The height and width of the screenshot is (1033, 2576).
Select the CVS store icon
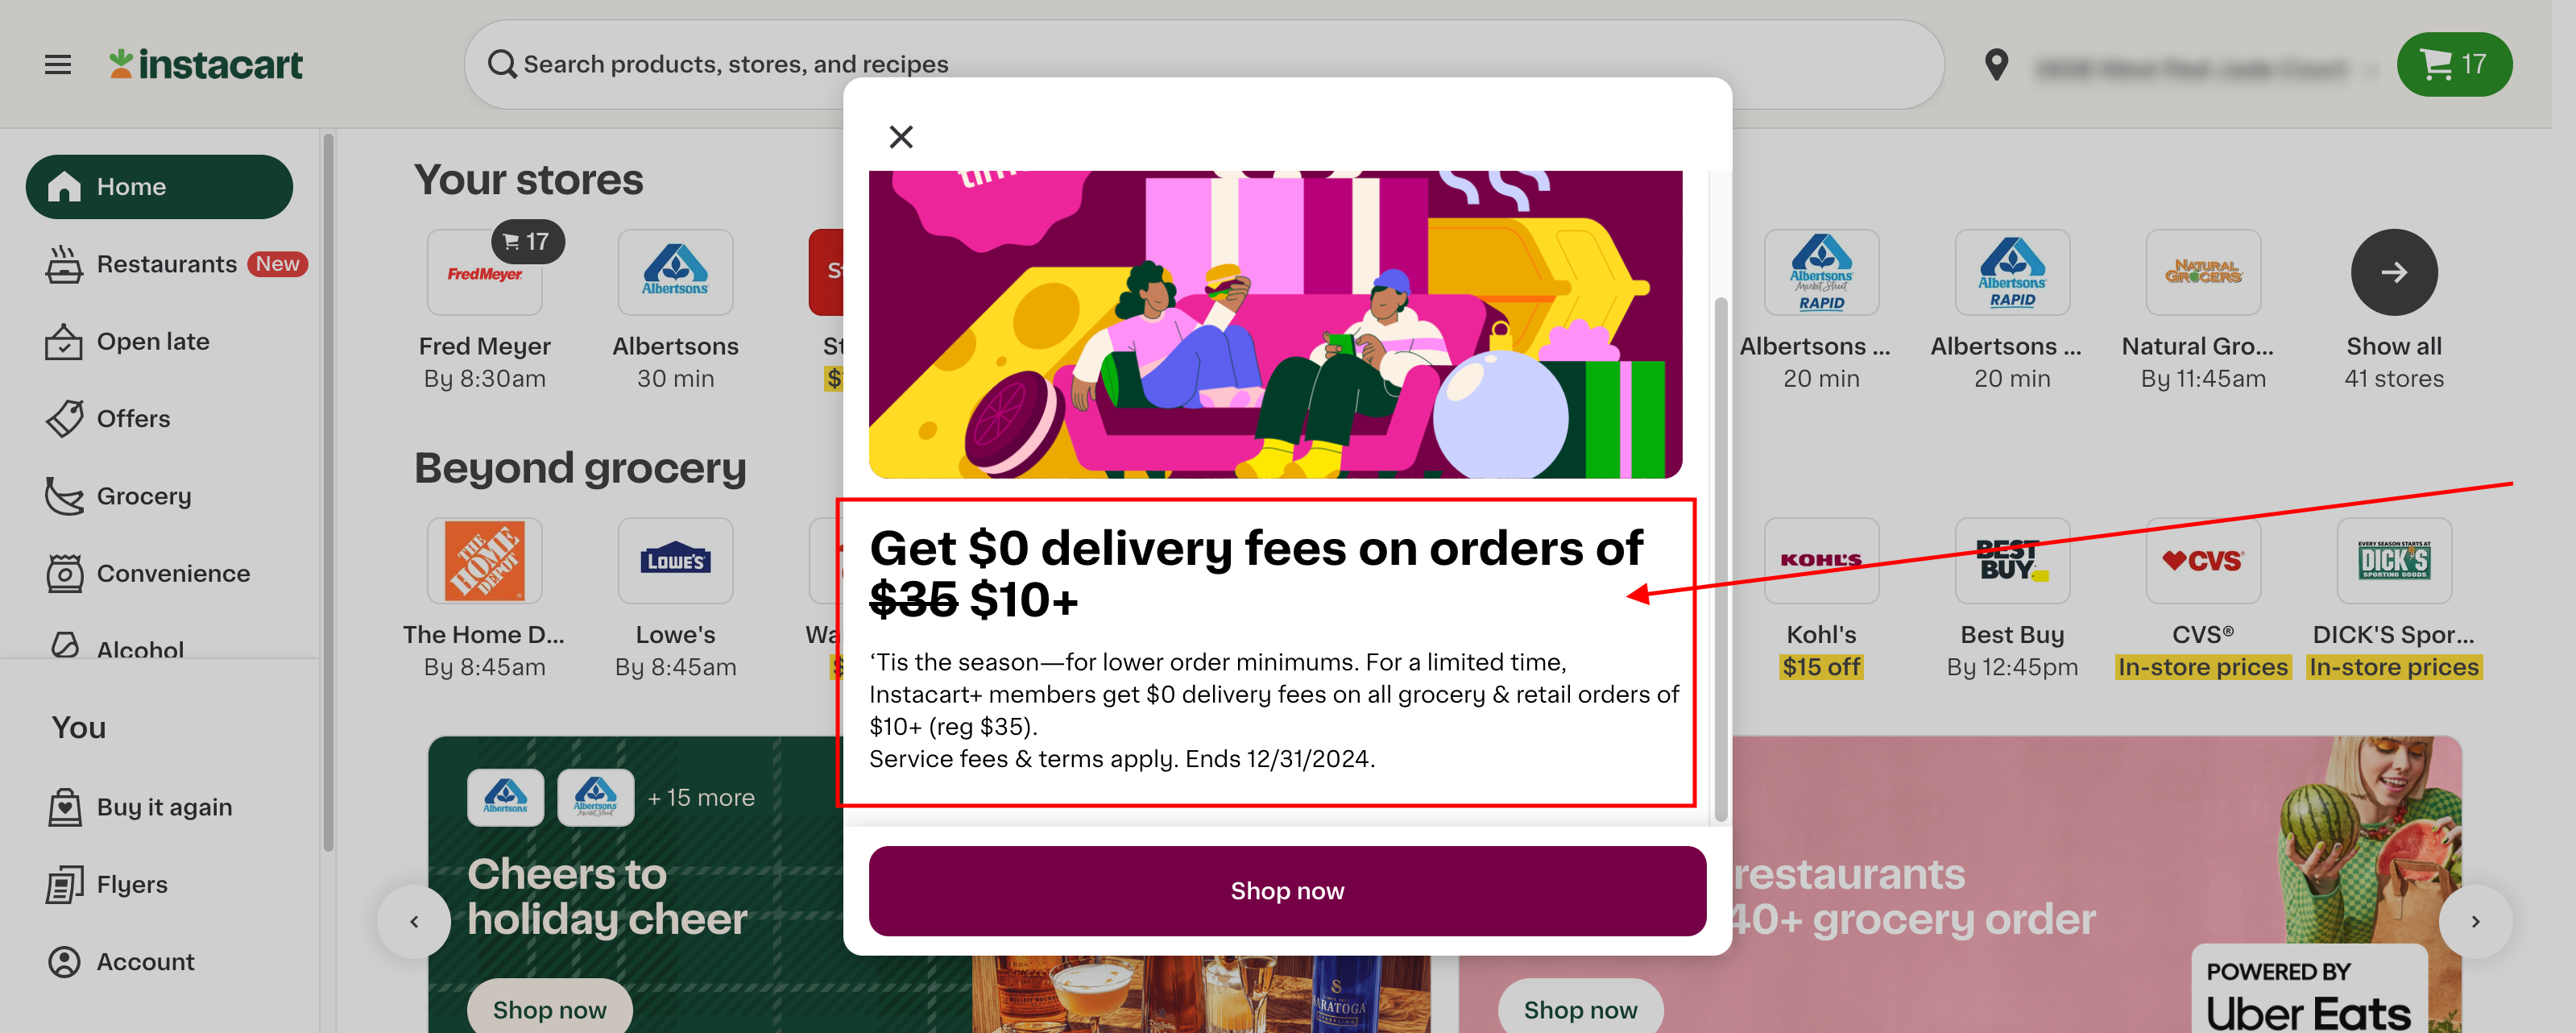tap(2203, 560)
